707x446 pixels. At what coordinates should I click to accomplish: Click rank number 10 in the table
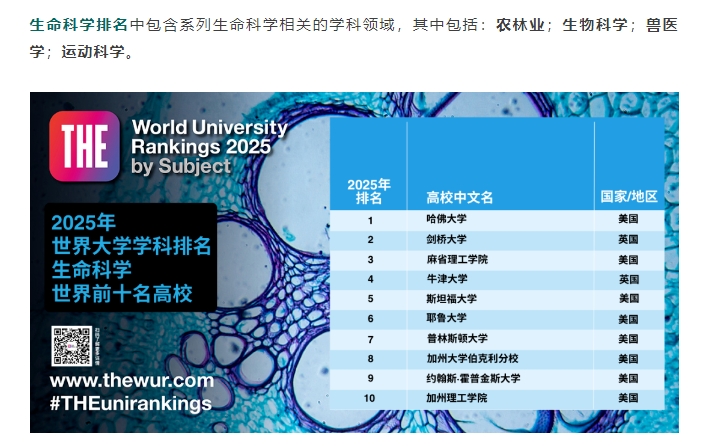point(369,398)
